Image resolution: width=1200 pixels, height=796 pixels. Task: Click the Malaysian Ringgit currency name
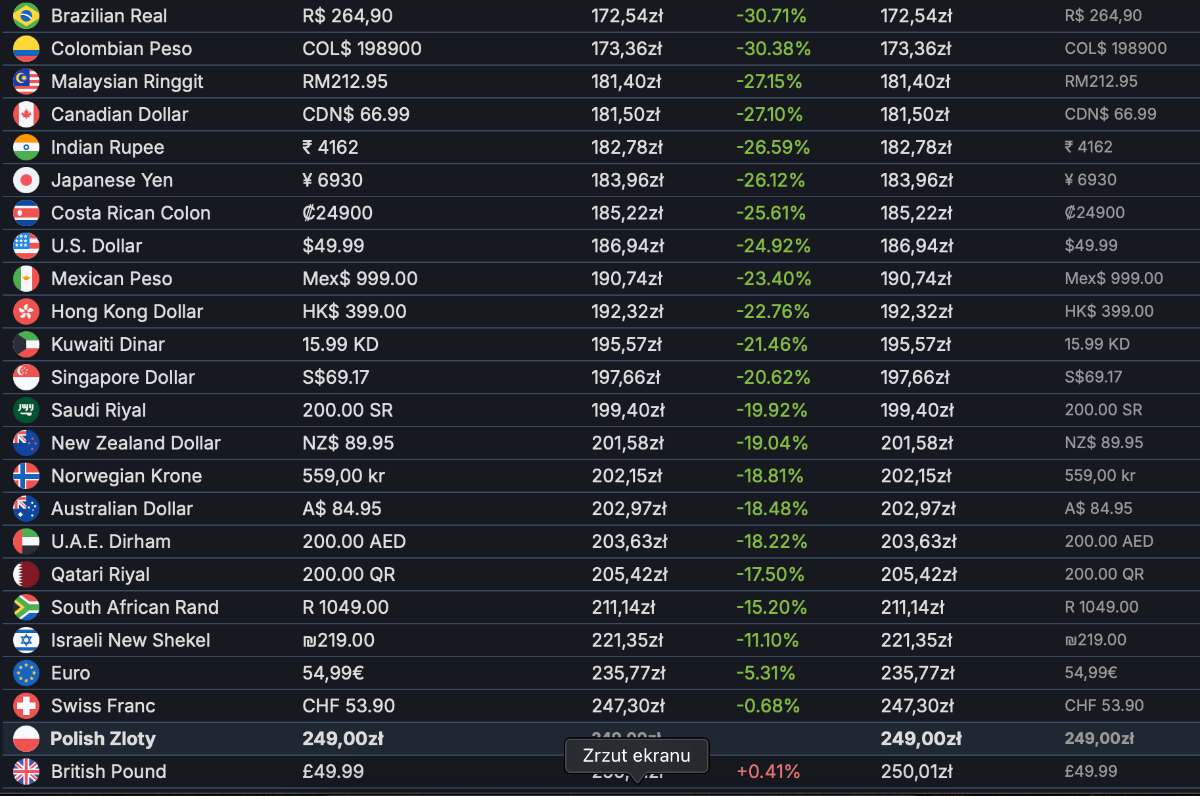[127, 82]
